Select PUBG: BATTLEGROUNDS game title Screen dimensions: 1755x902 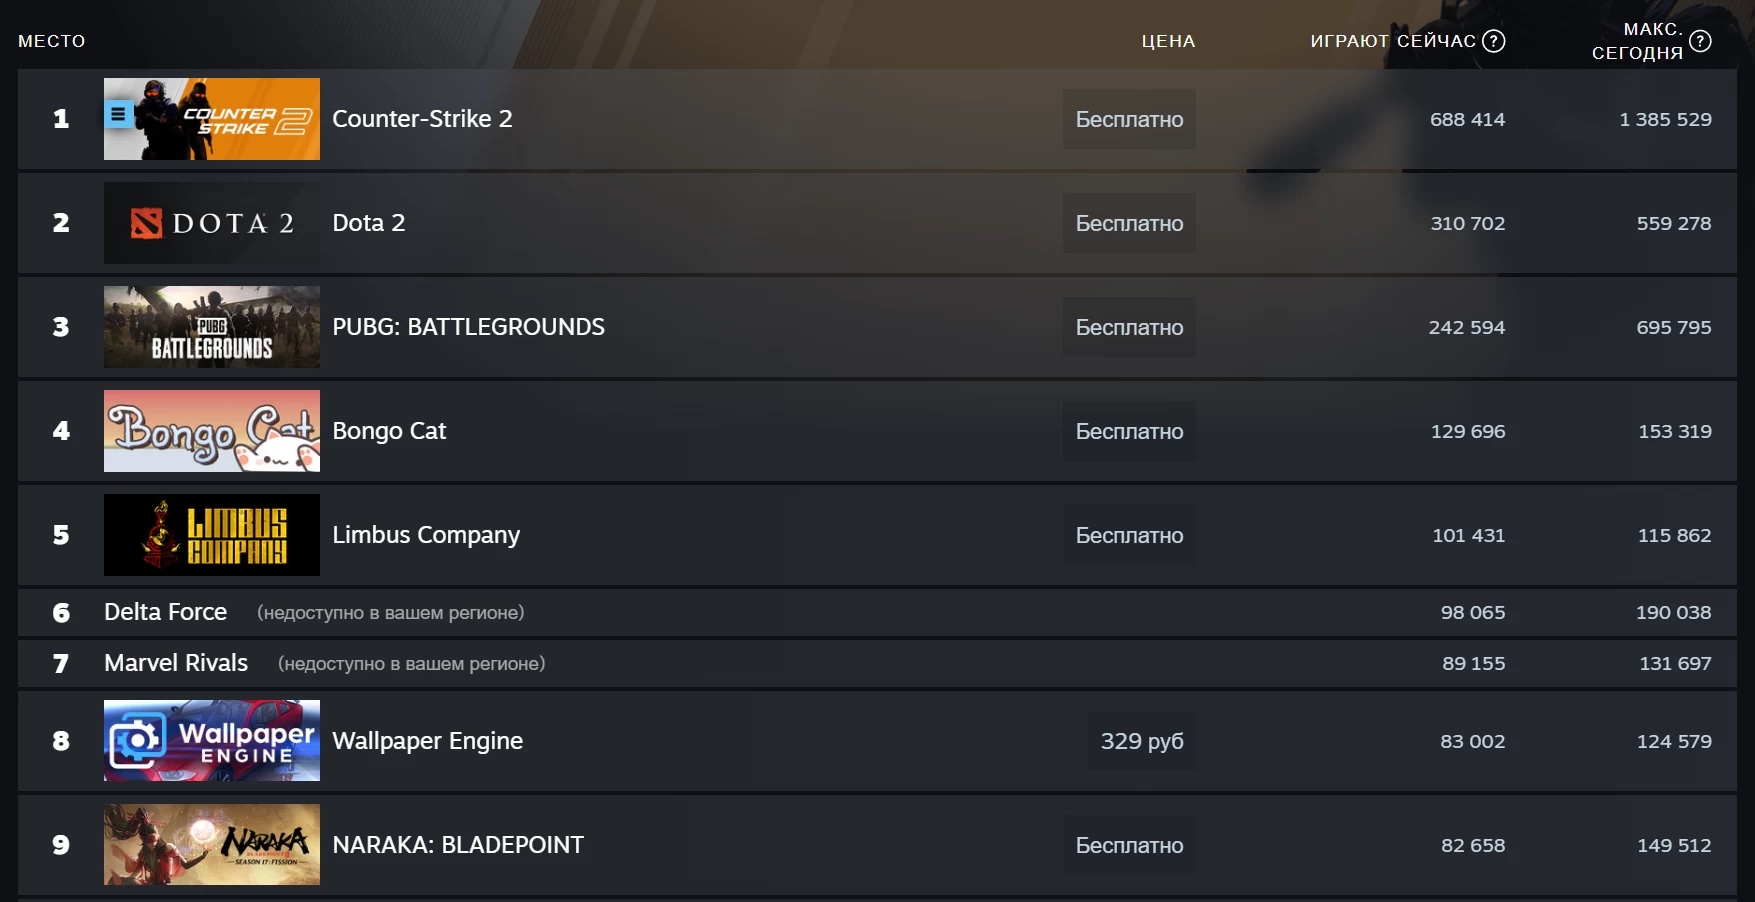coord(468,327)
